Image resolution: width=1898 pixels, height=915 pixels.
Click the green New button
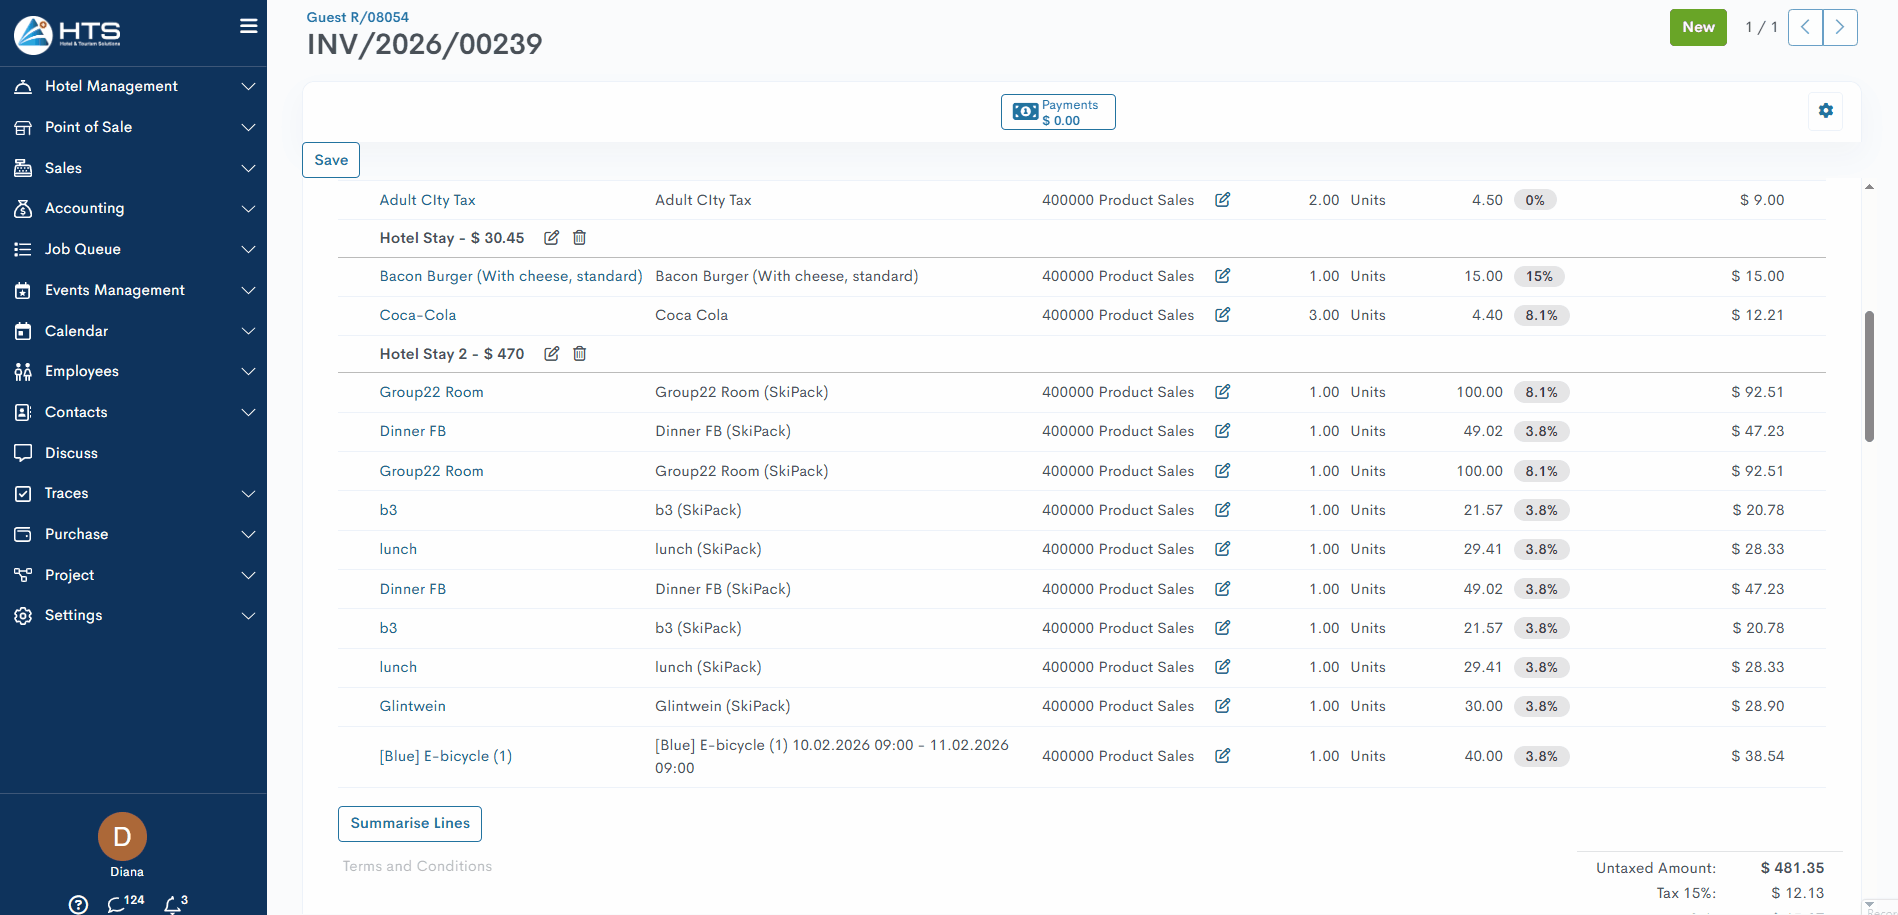click(1697, 28)
